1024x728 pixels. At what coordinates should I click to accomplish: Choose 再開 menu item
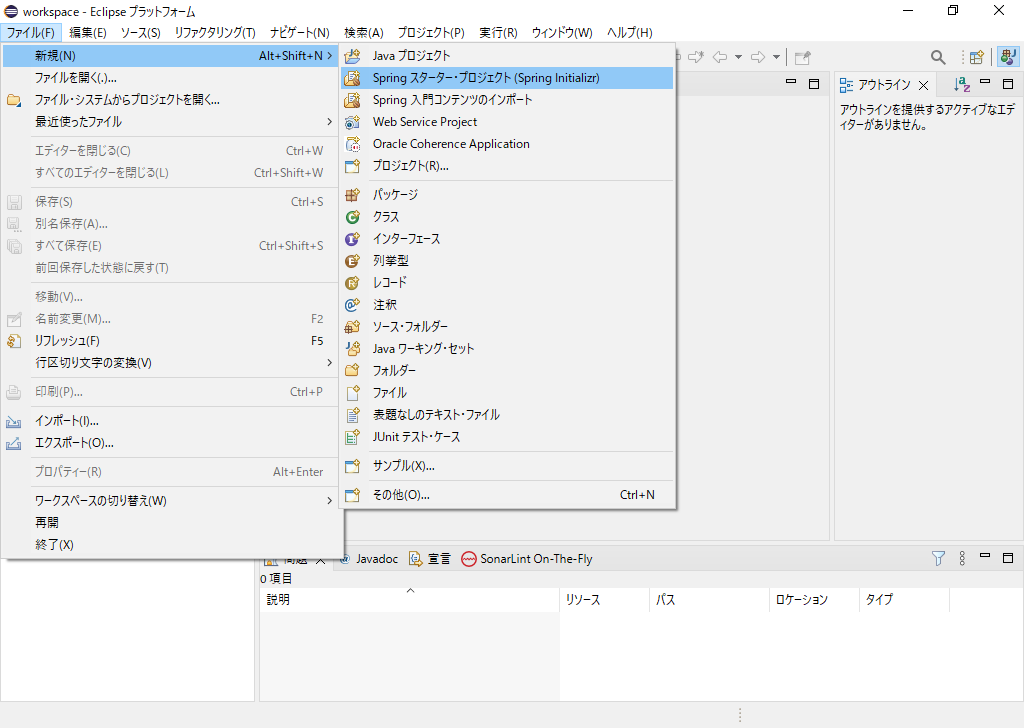tap(170, 523)
